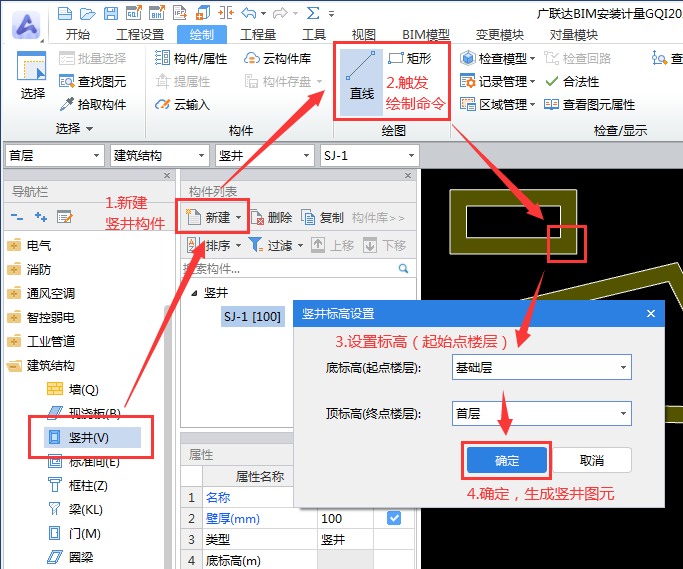Switch to the 工程量 ribbon tab
Image resolution: width=683 pixels, height=569 pixels.
pos(258,34)
